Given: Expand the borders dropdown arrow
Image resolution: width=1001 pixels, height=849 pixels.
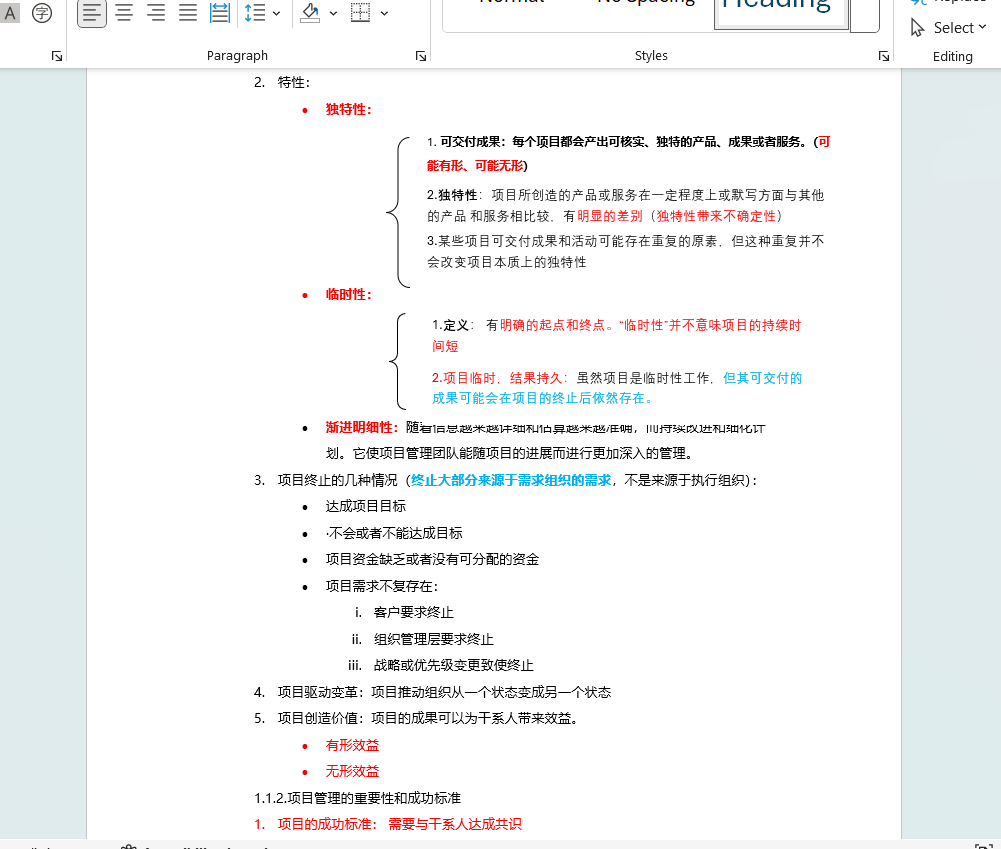Looking at the screenshot, I should point(384,13).
